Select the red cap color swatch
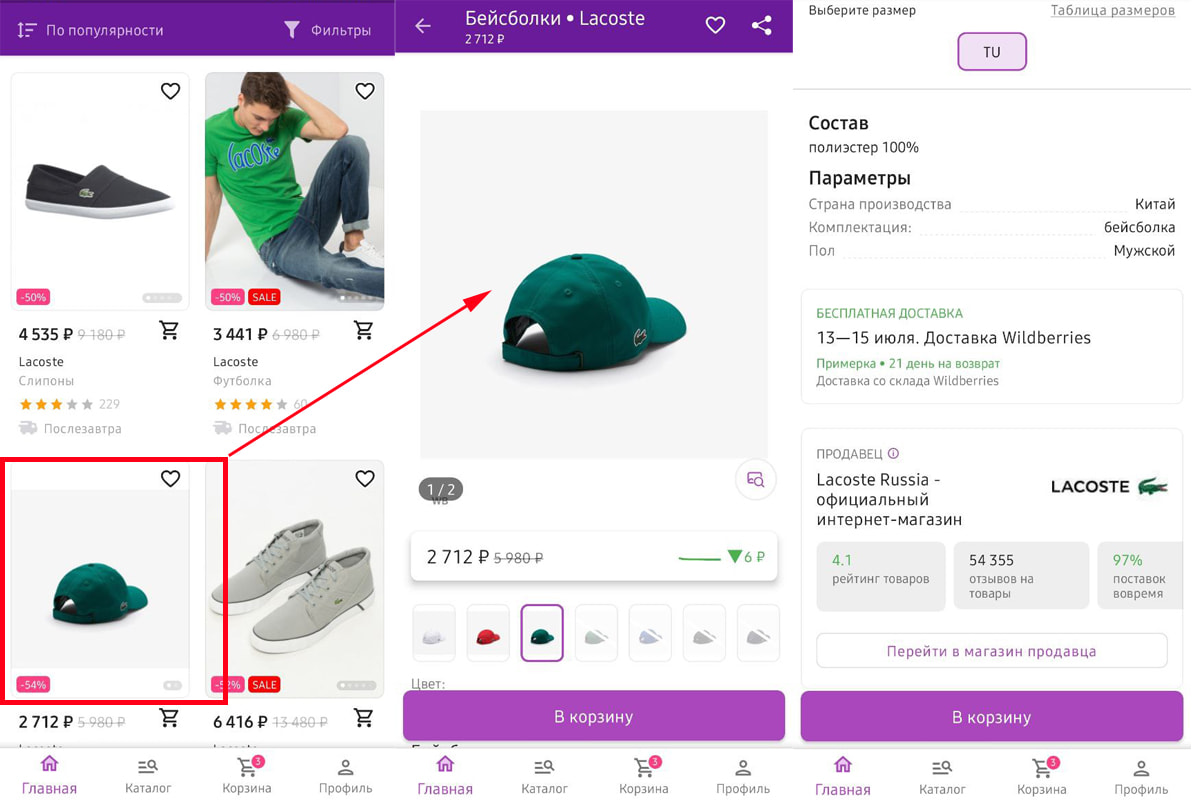The height and width of the screenshot is (800, 1200). click(488, 633)
